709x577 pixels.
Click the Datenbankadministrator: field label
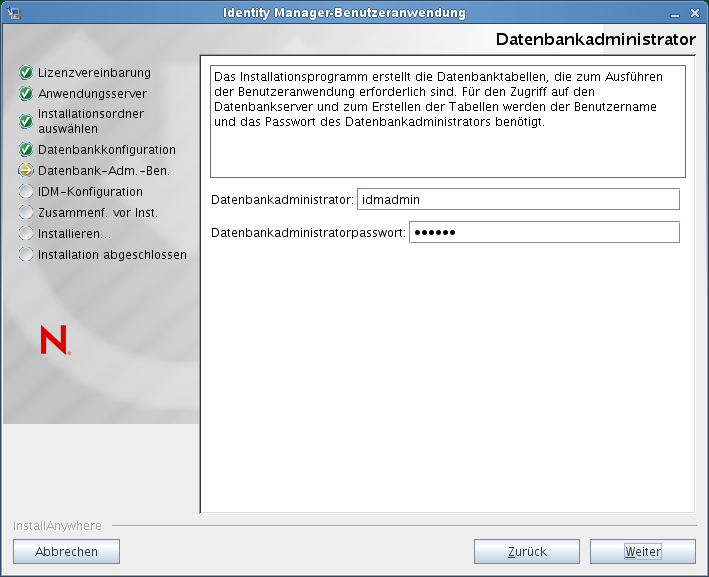coord(282,199)
